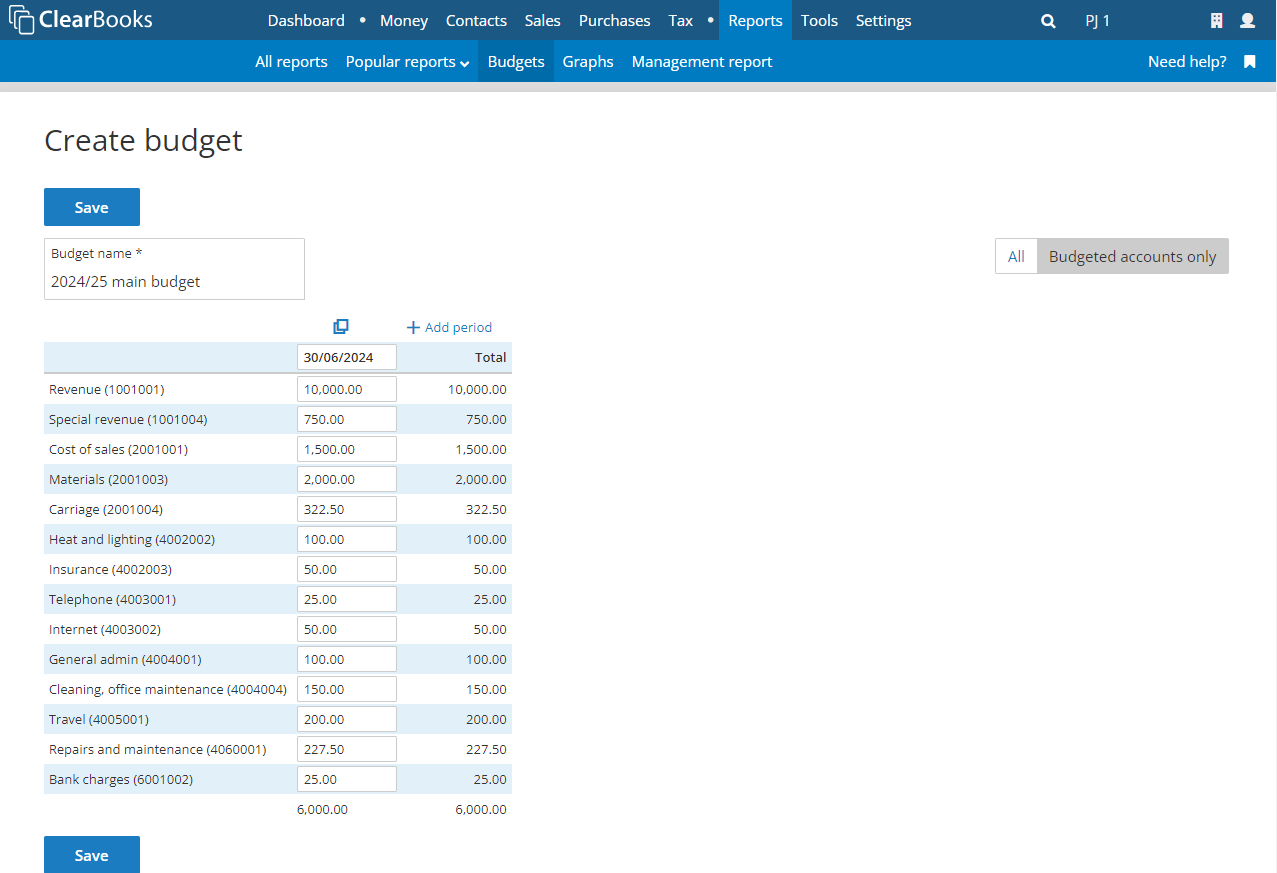Click the PJ 1 business name

(1098, 21)
